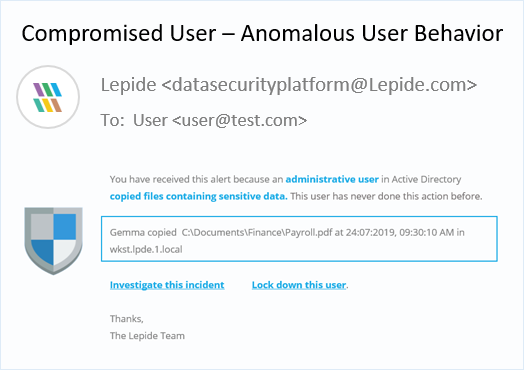Viewport: 524px width, 370px height.
Task: Open the Investigate this incident link
Action: [167, 285]
